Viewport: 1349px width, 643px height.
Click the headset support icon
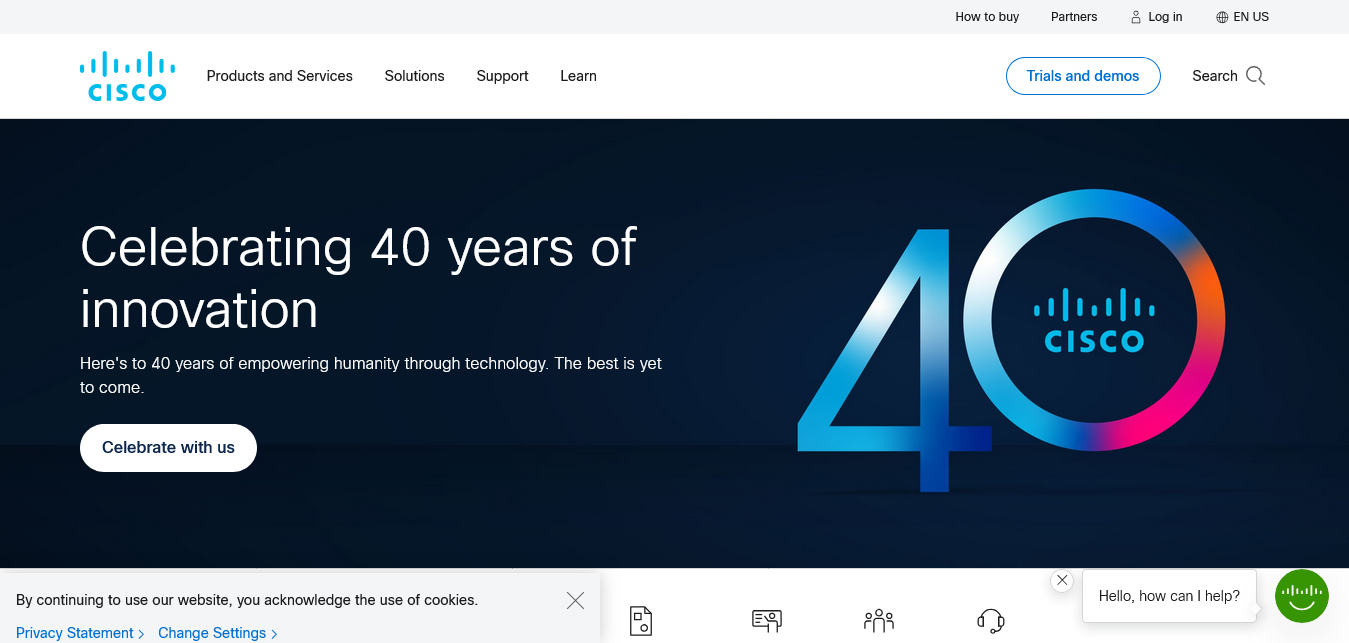(991, 621)
